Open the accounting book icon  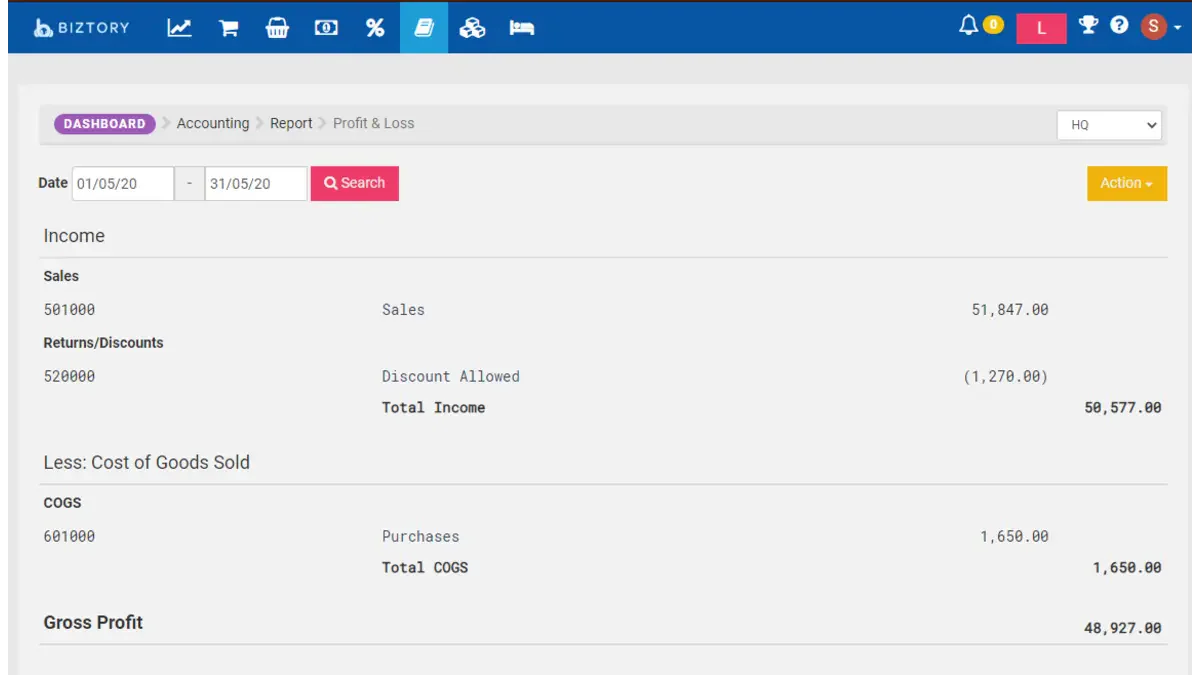tap(424, 27)
